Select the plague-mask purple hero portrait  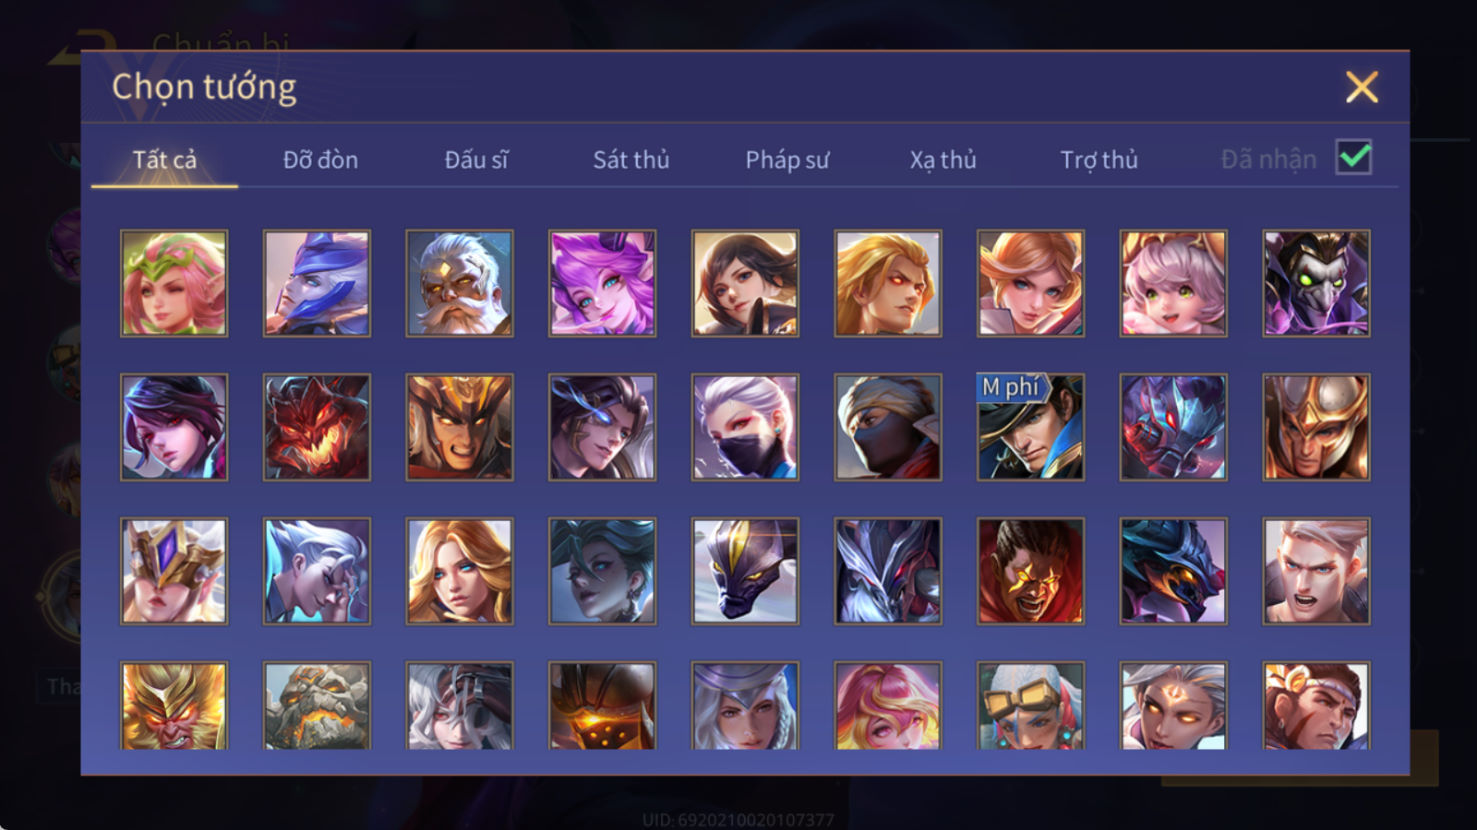pyautogui.click(x=1316, y=283)
